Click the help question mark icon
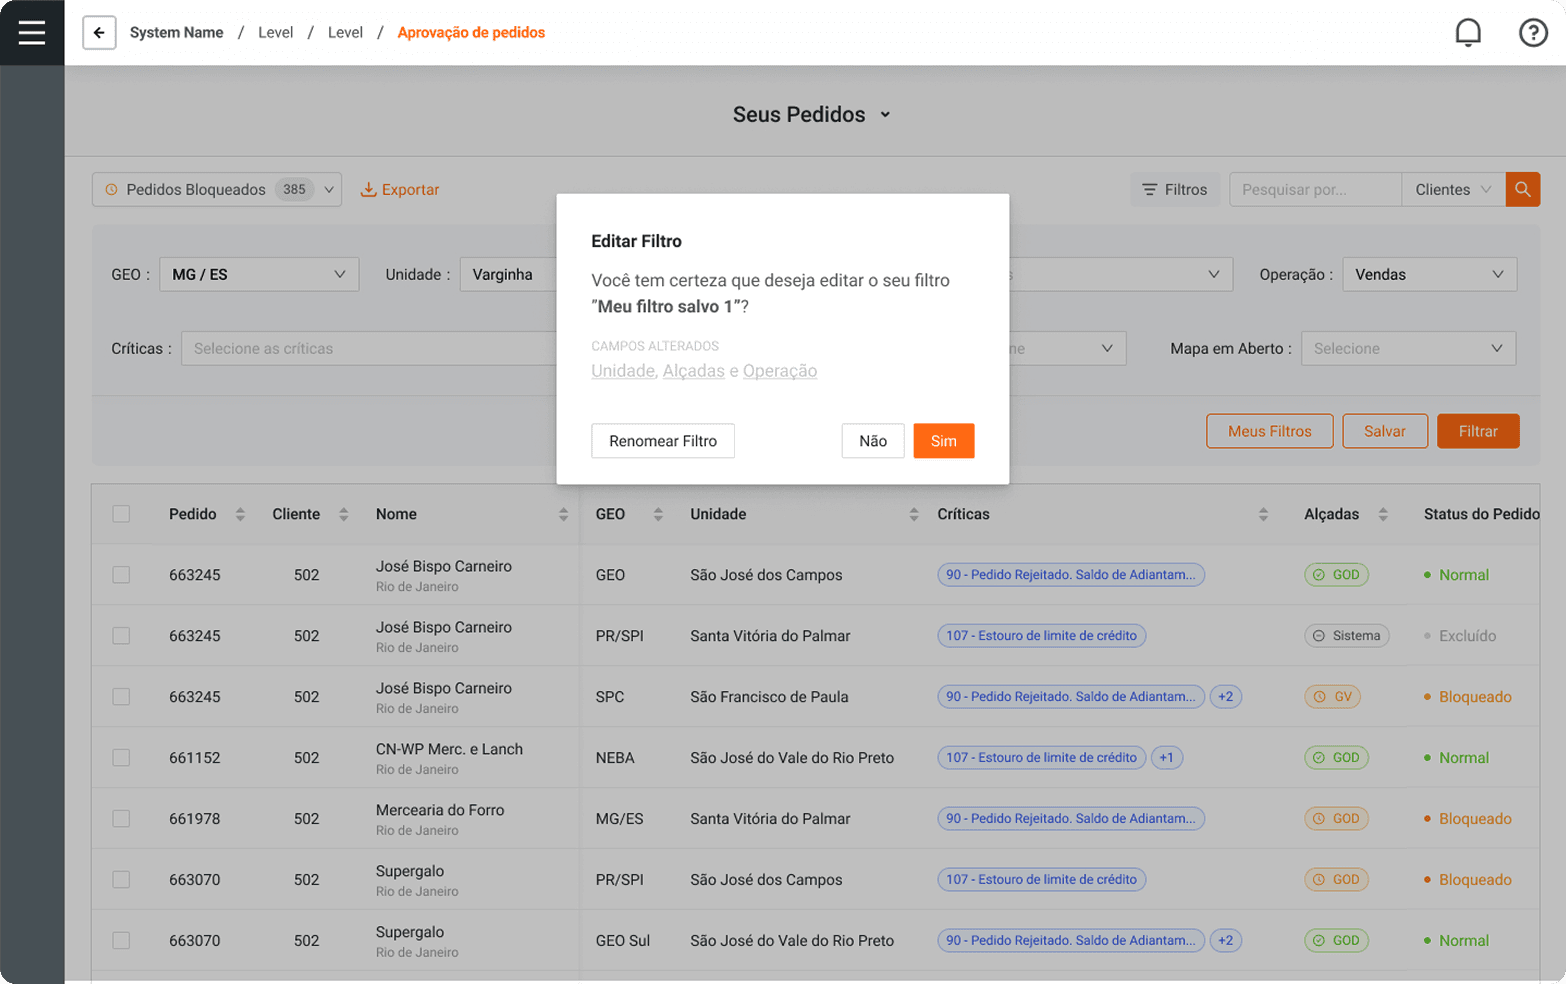1566x984 pixels. (1532, 32)
